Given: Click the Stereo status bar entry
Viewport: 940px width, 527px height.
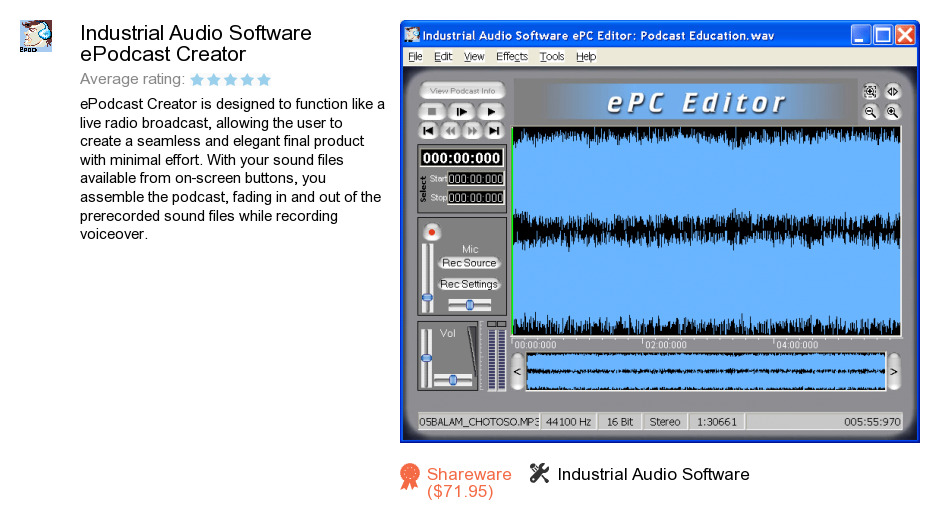Looking at the screenshot, I should pos(665,421).
